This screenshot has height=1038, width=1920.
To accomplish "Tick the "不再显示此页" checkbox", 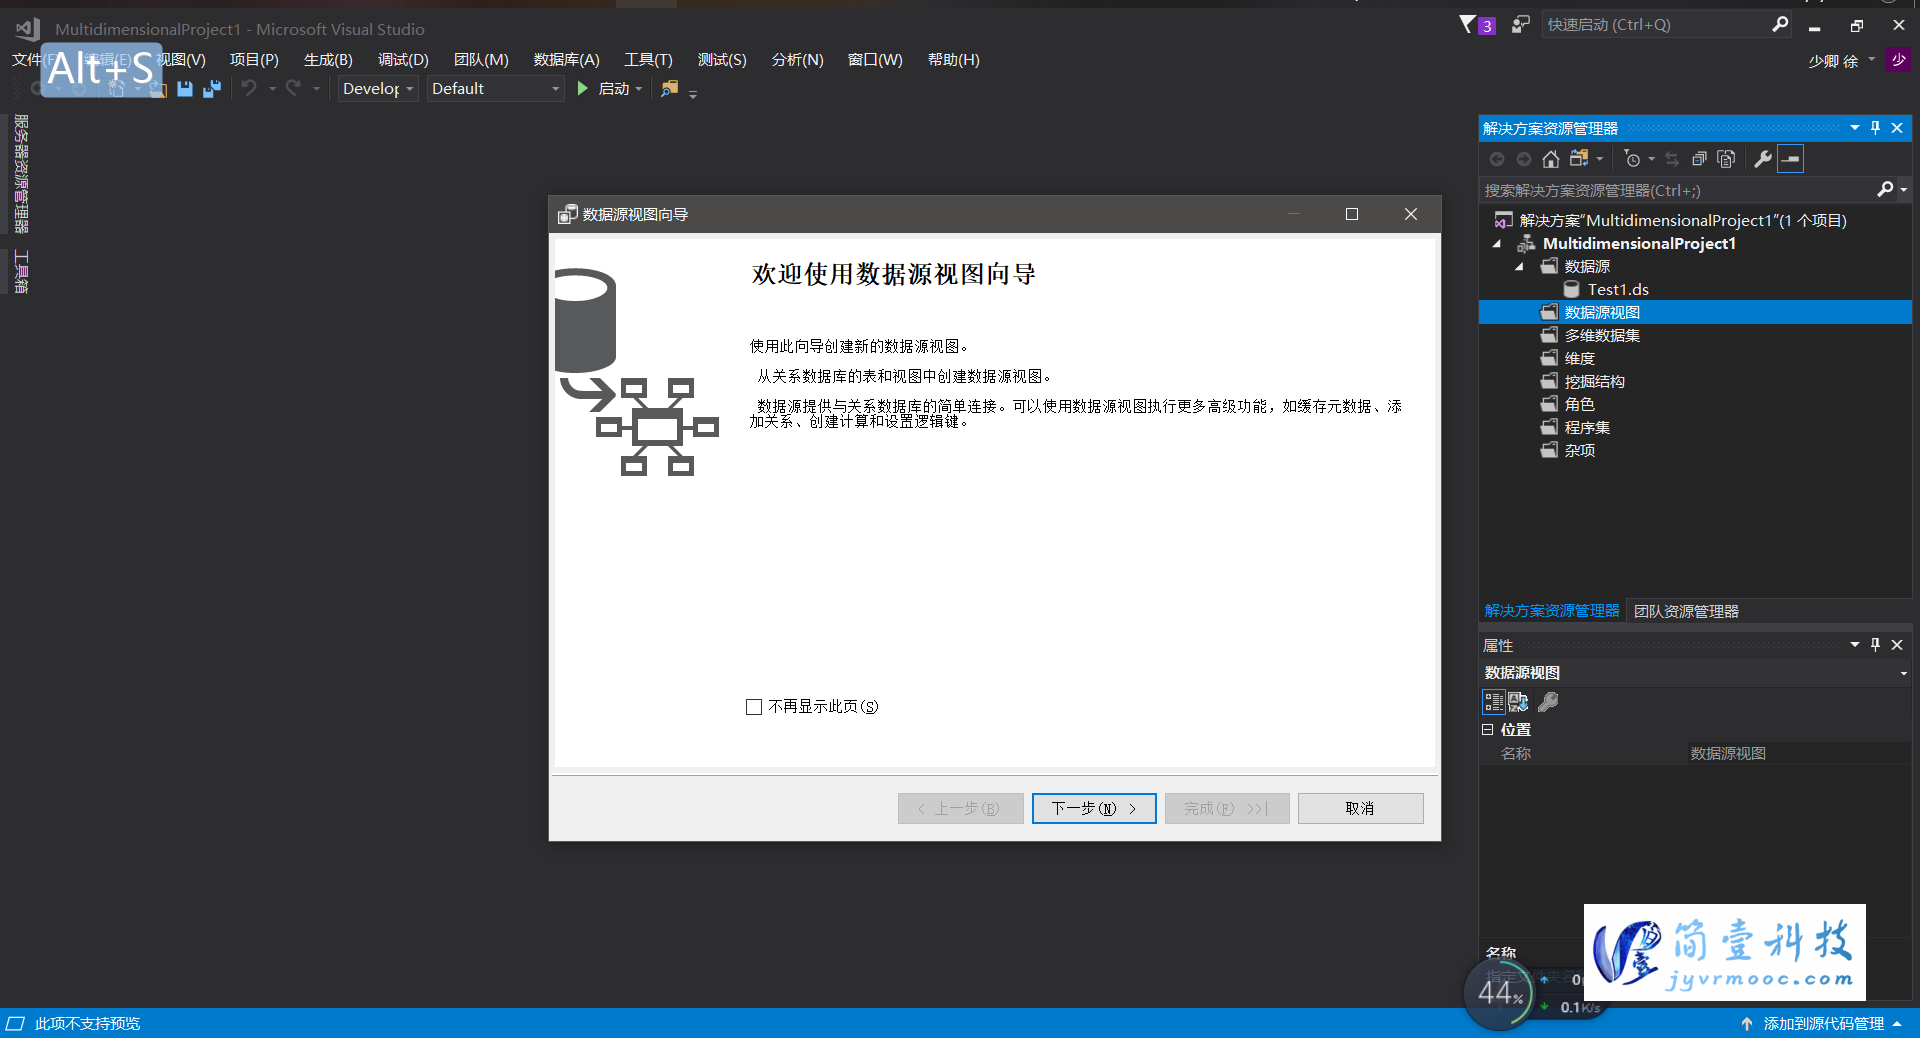I will (754, 707).
